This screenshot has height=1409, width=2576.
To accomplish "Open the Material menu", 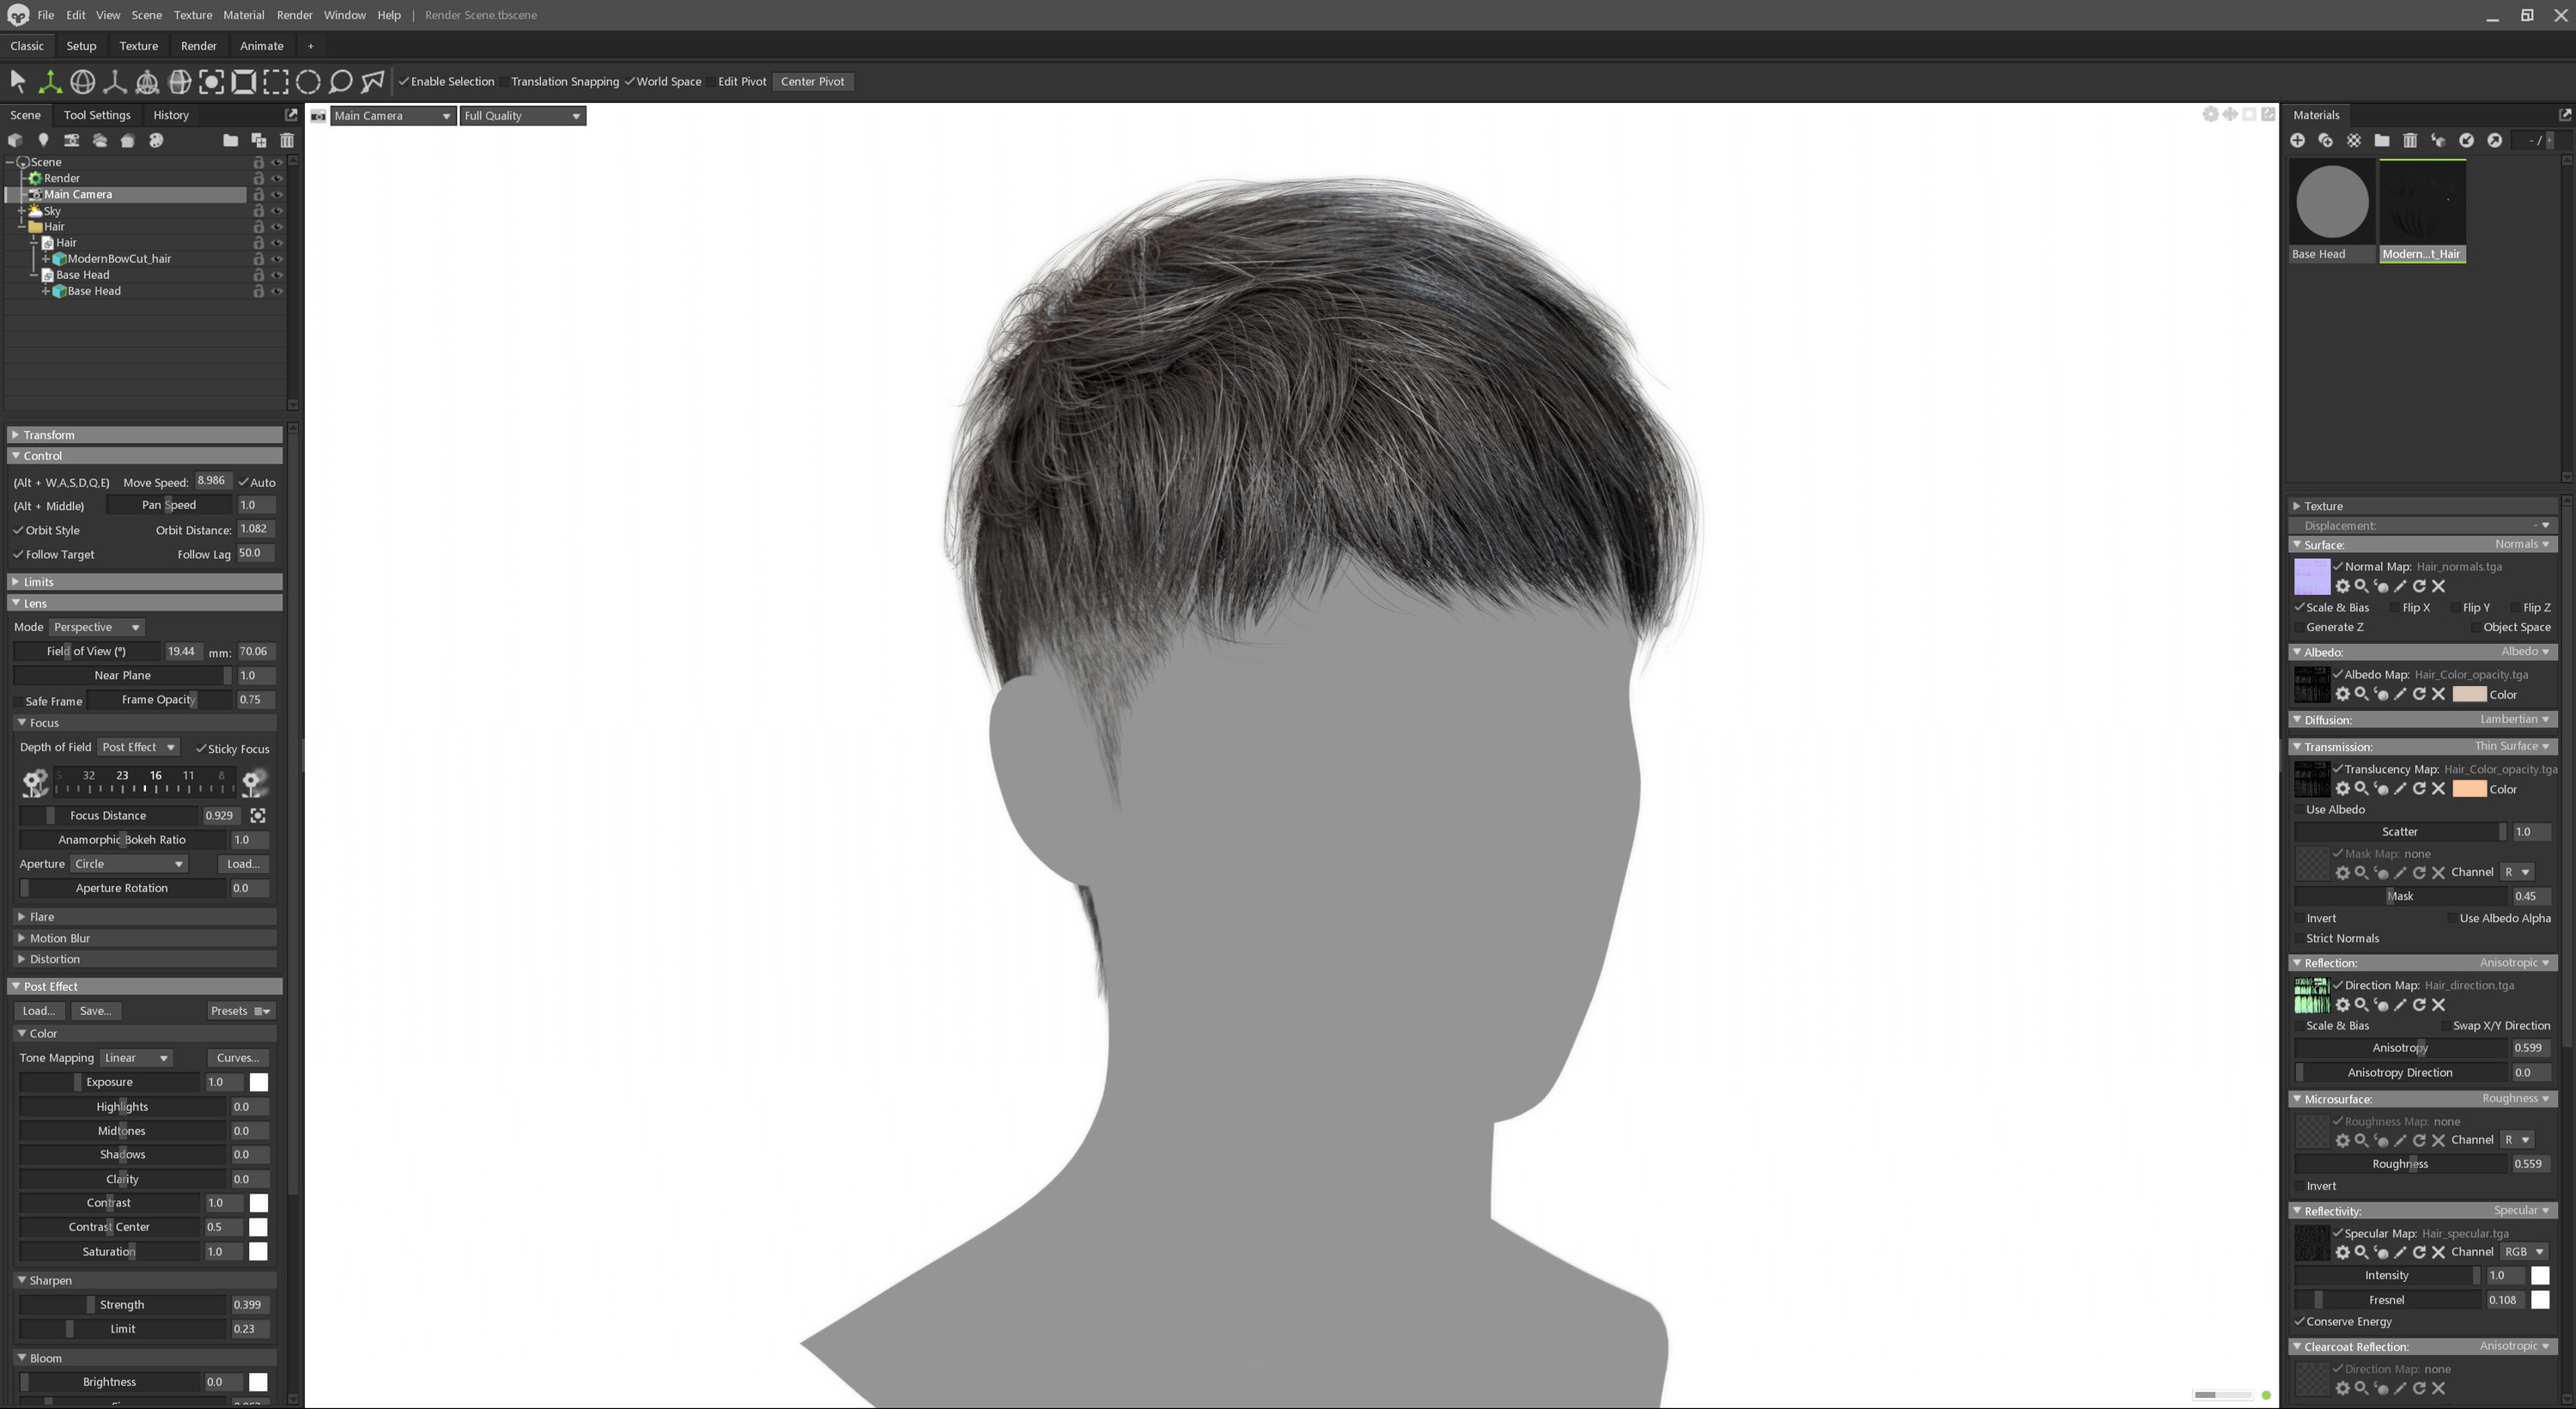I will point(243,15).
